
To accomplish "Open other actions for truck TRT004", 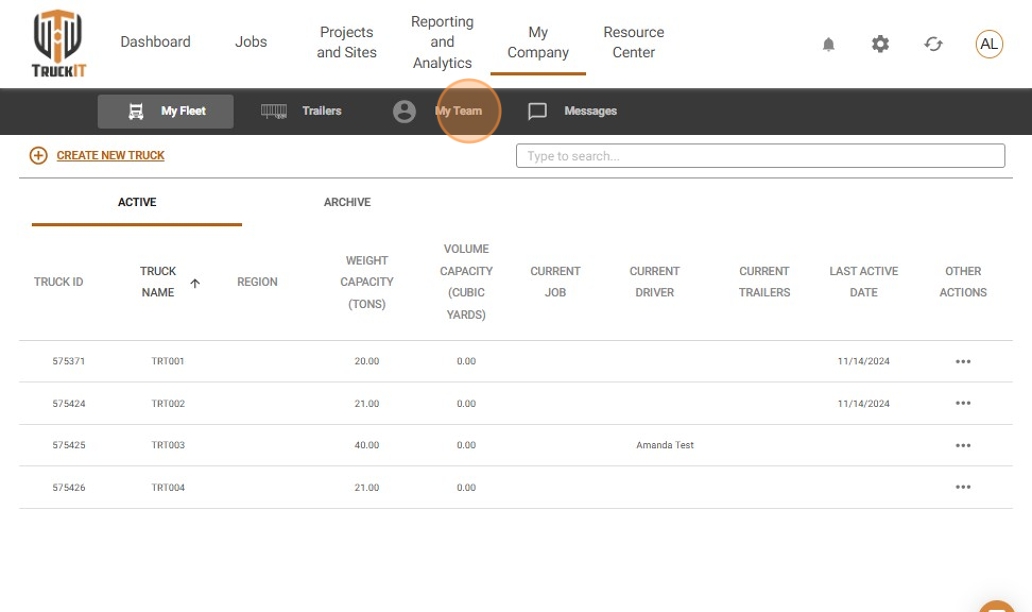I will (x=963, y=487).
